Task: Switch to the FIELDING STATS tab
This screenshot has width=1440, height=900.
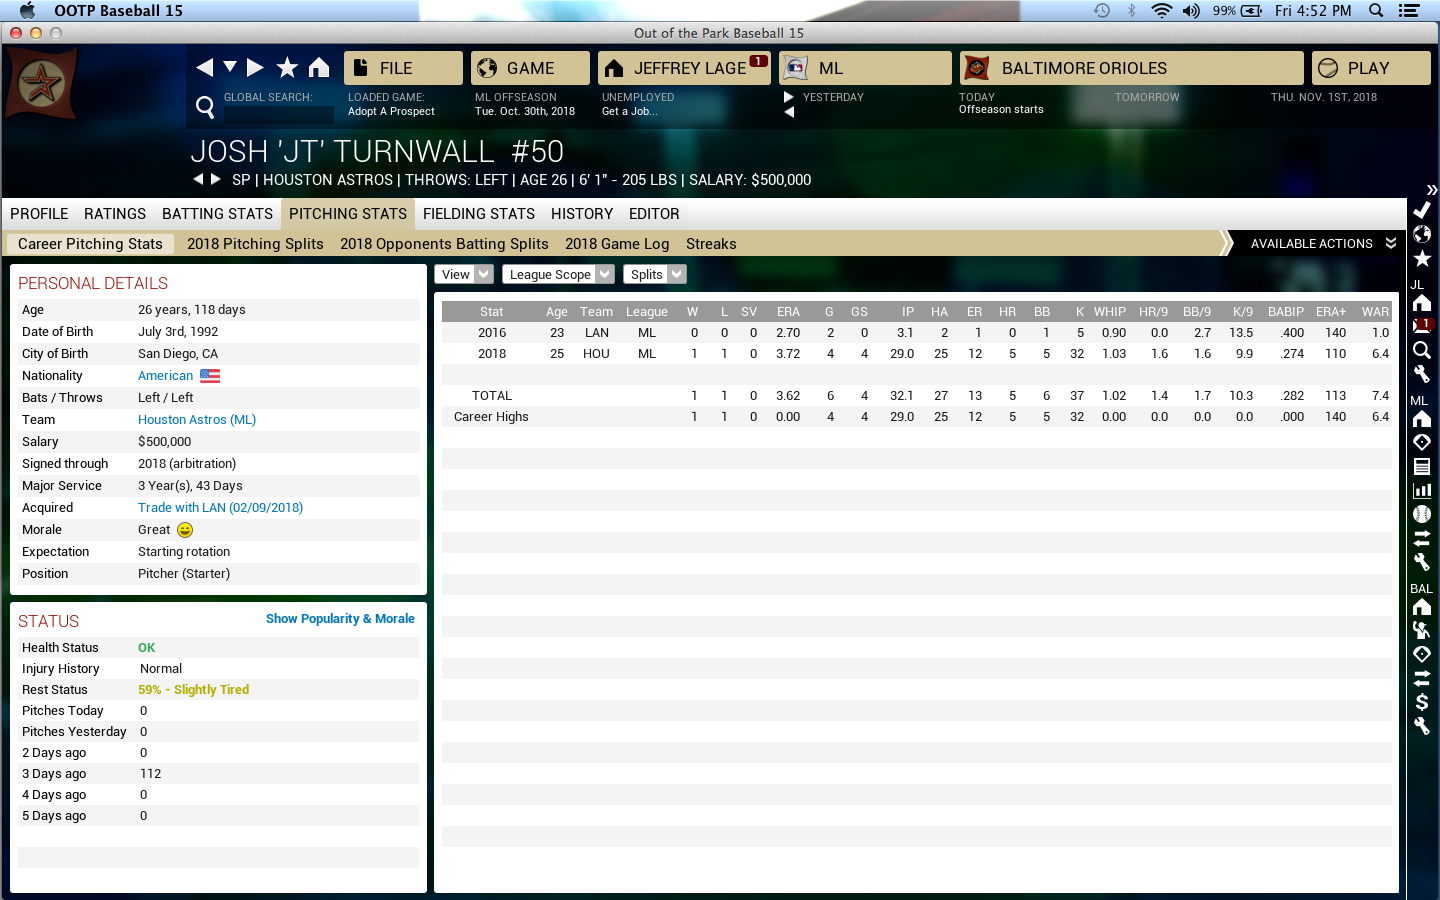Action: (479, 214)
